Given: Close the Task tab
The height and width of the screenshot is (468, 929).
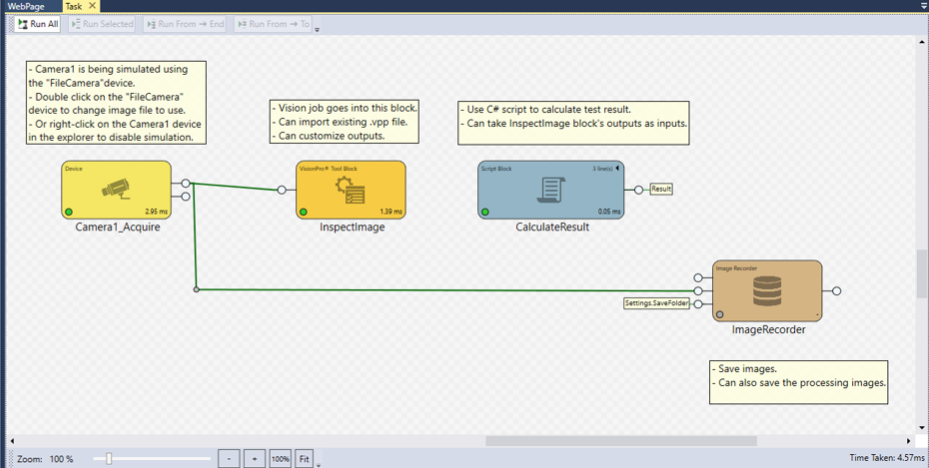Looking at the screenshot, I should click(92, 6).
